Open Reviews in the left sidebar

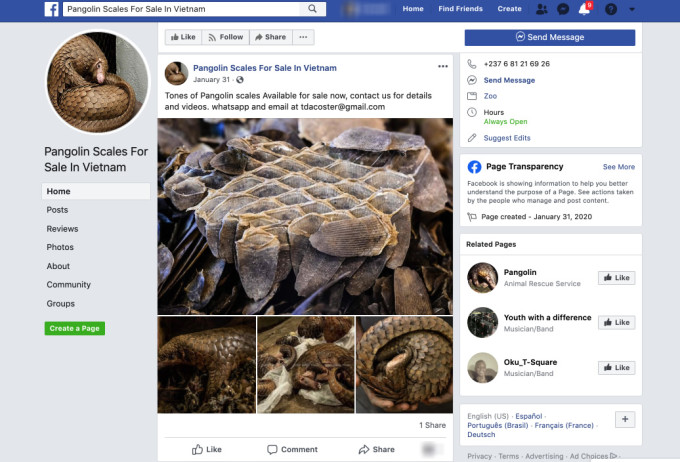click(x=62, y=229)
